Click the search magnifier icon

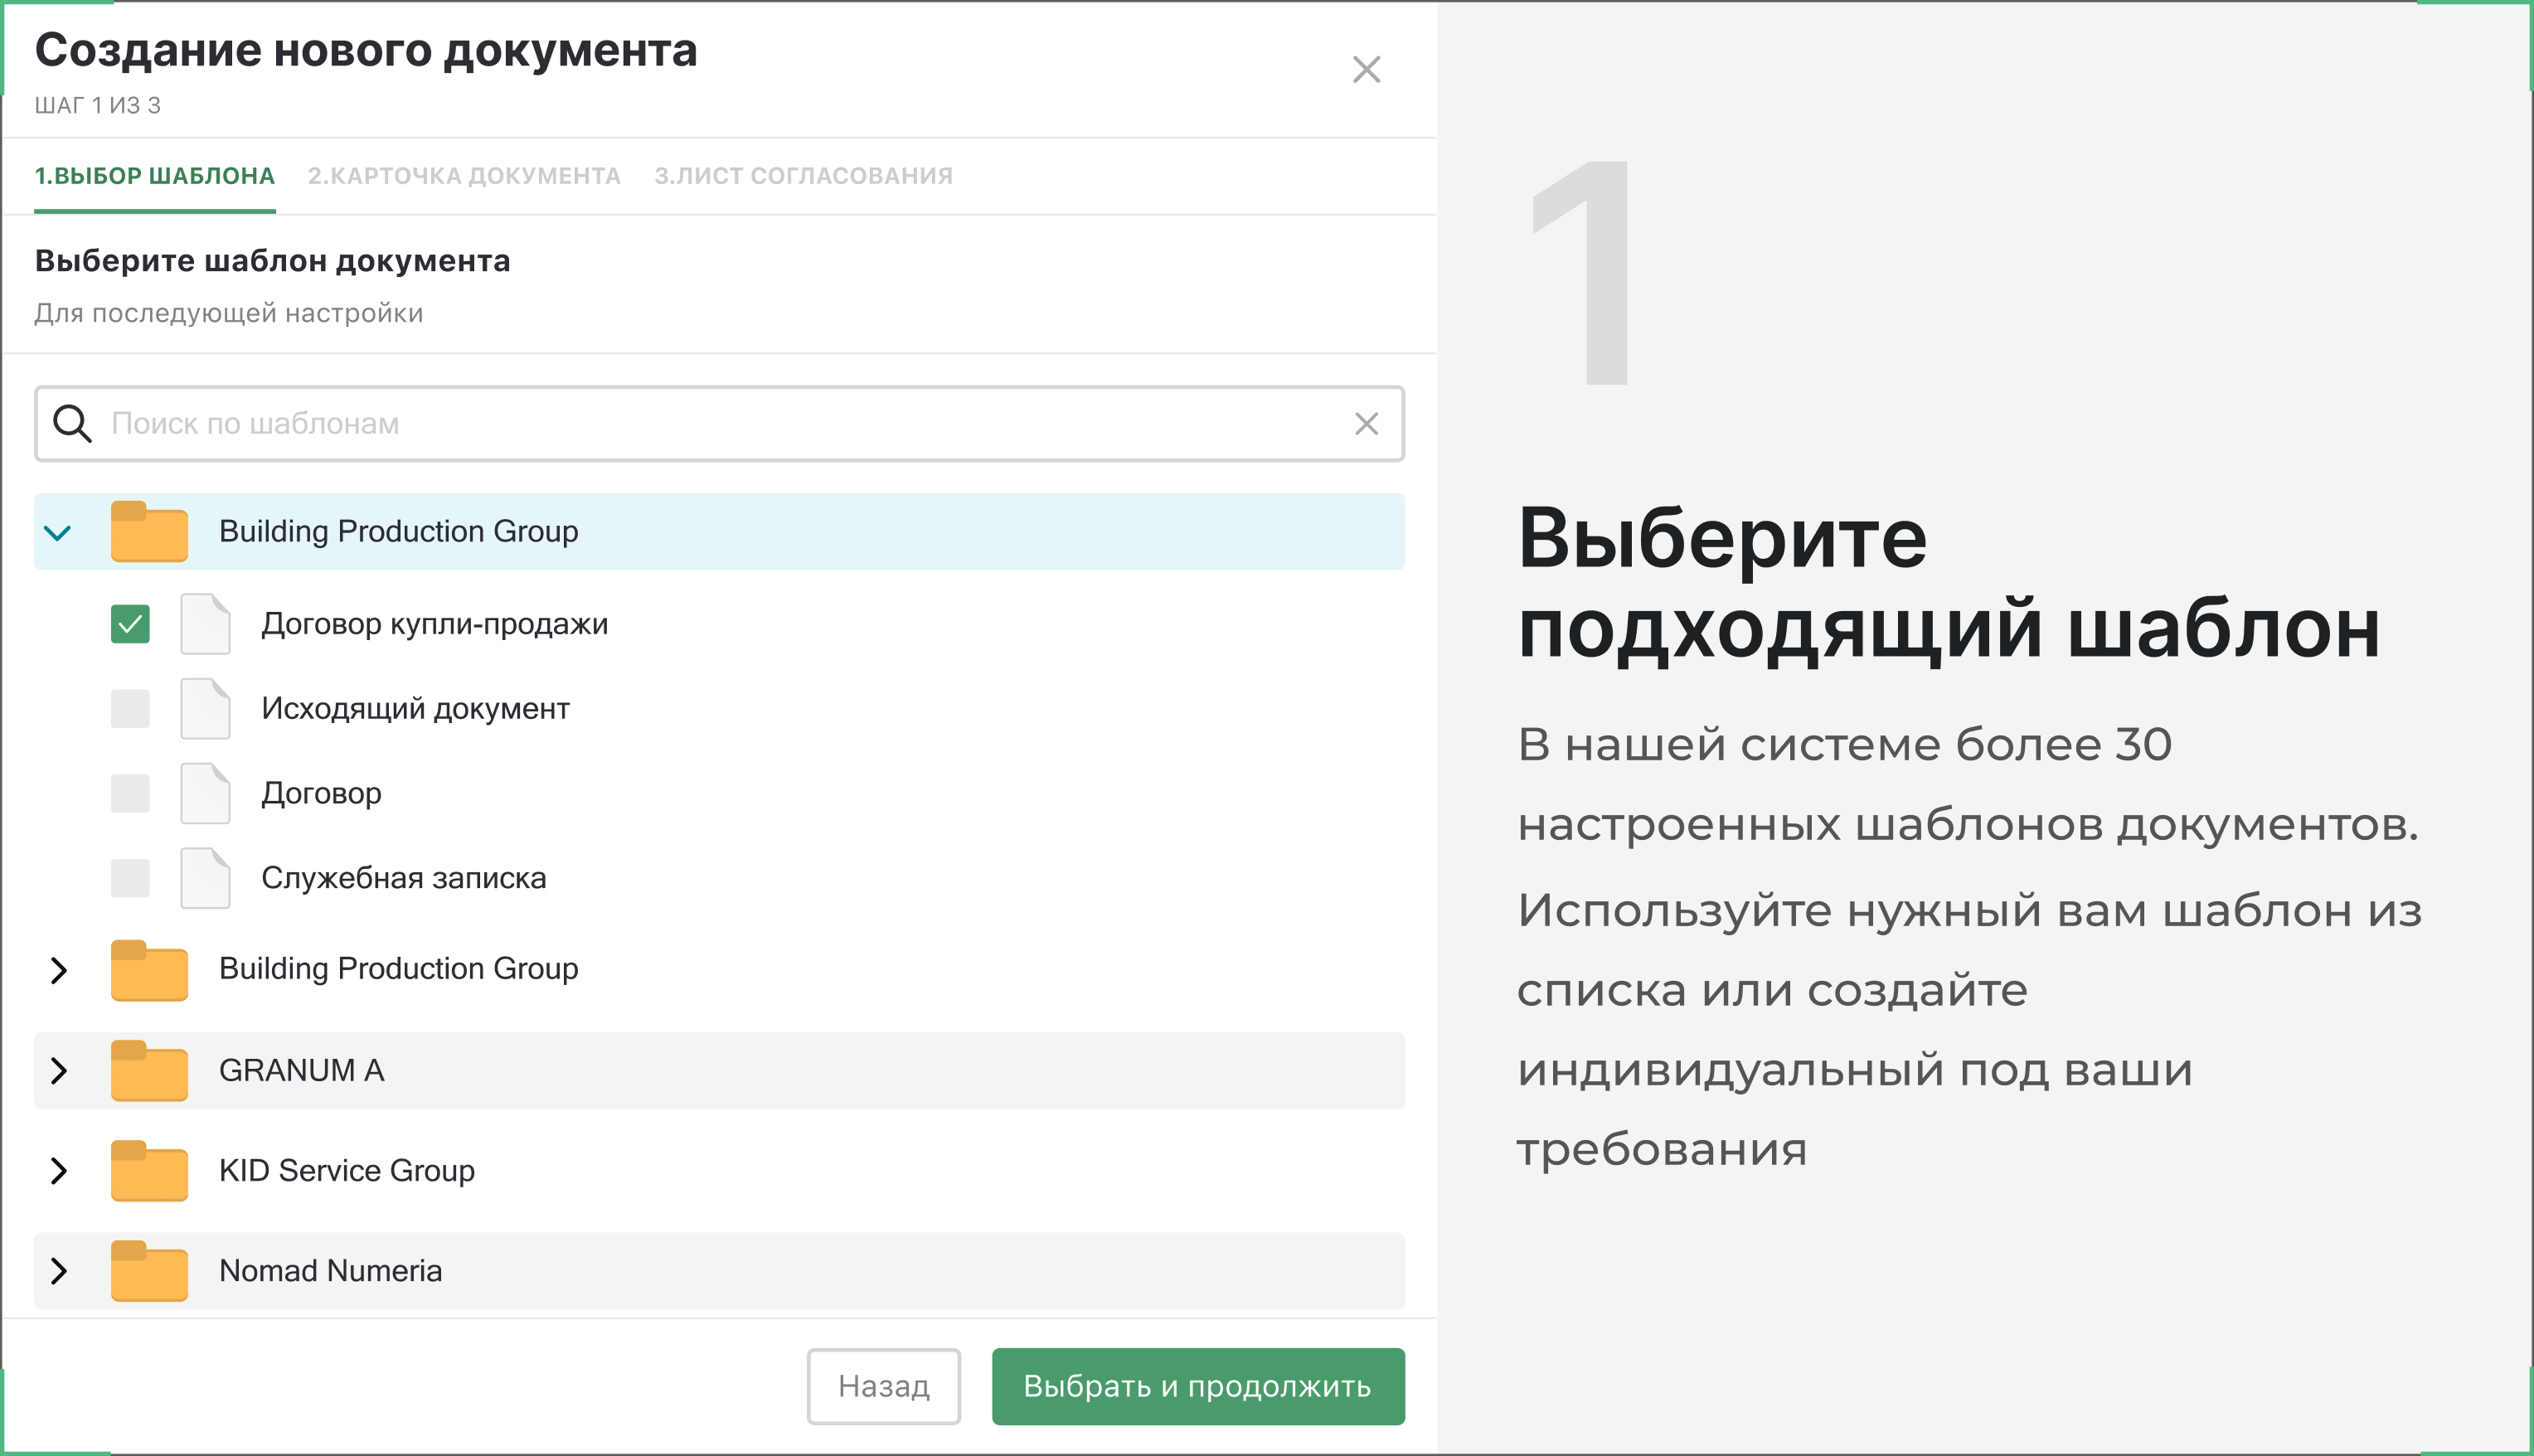[x=72, y=423]
